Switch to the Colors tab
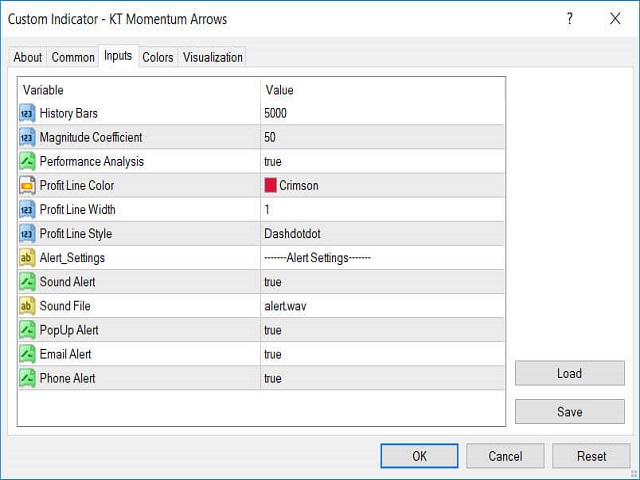 coord(158,57)
